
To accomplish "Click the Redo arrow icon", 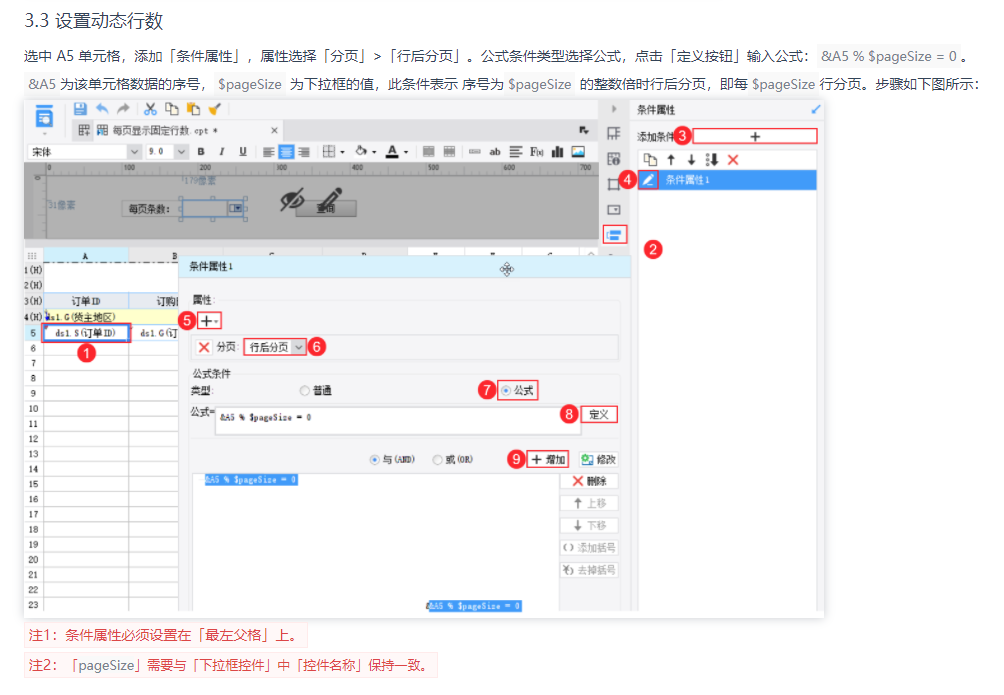I will (123, 109).
